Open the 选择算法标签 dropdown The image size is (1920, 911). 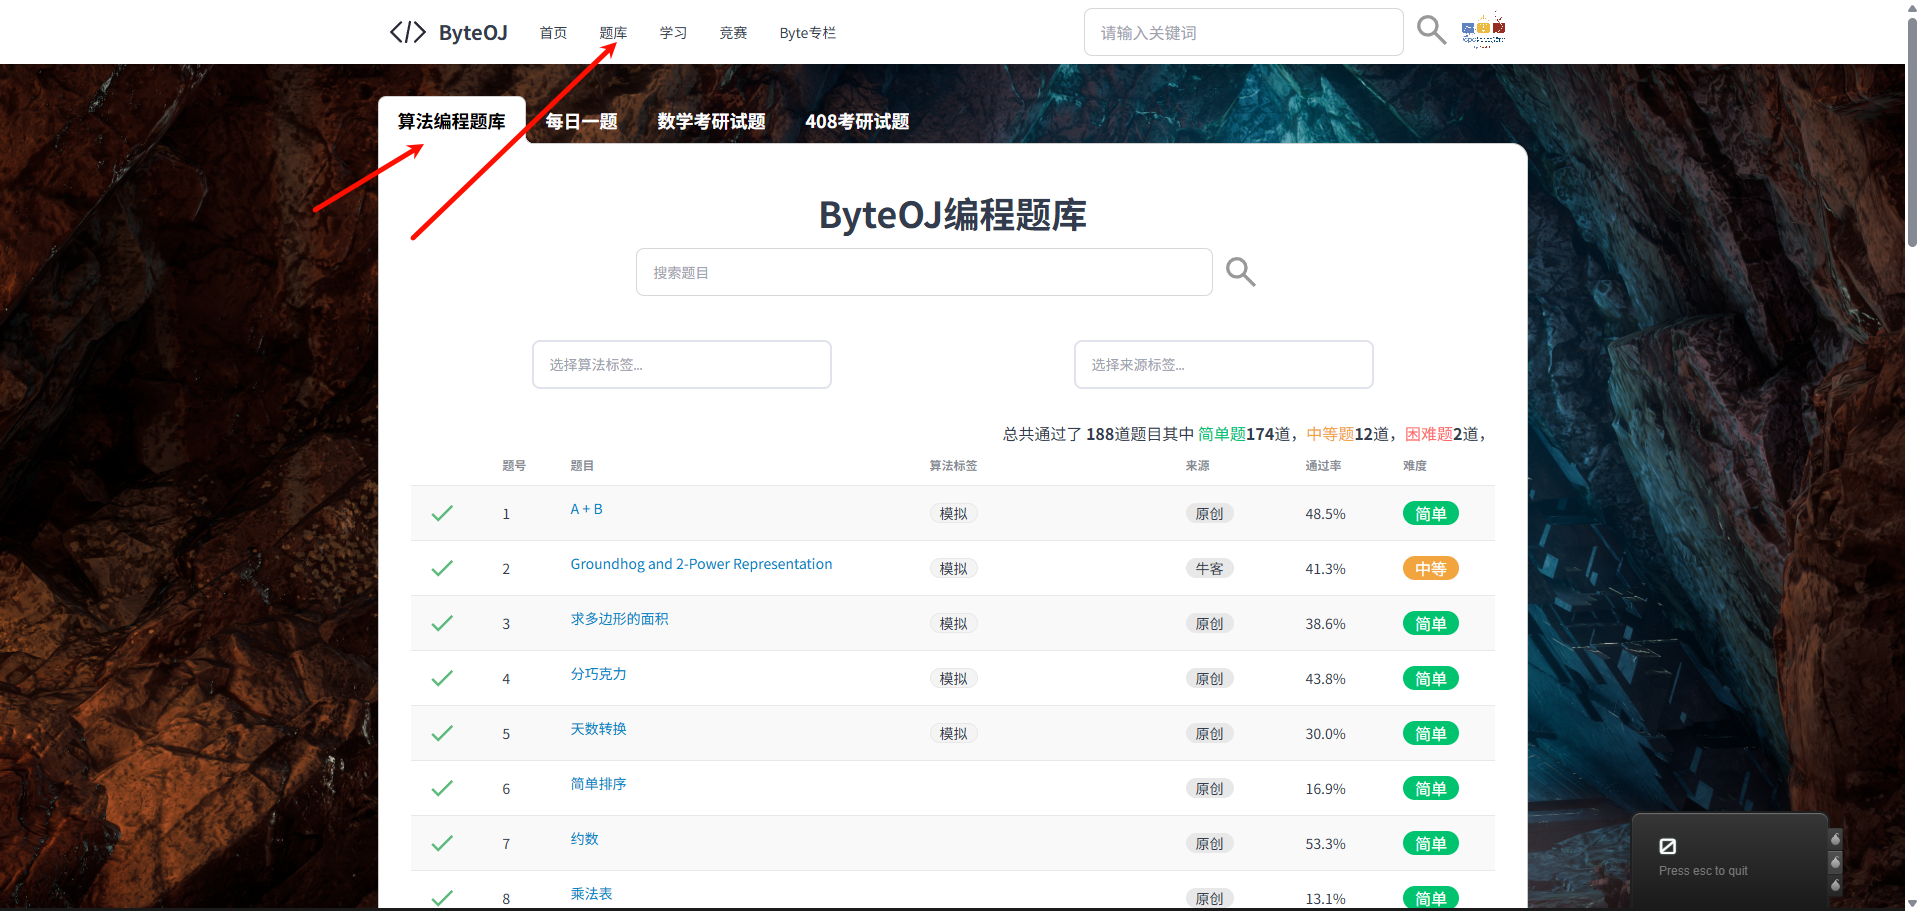click(x=682, y=364)
